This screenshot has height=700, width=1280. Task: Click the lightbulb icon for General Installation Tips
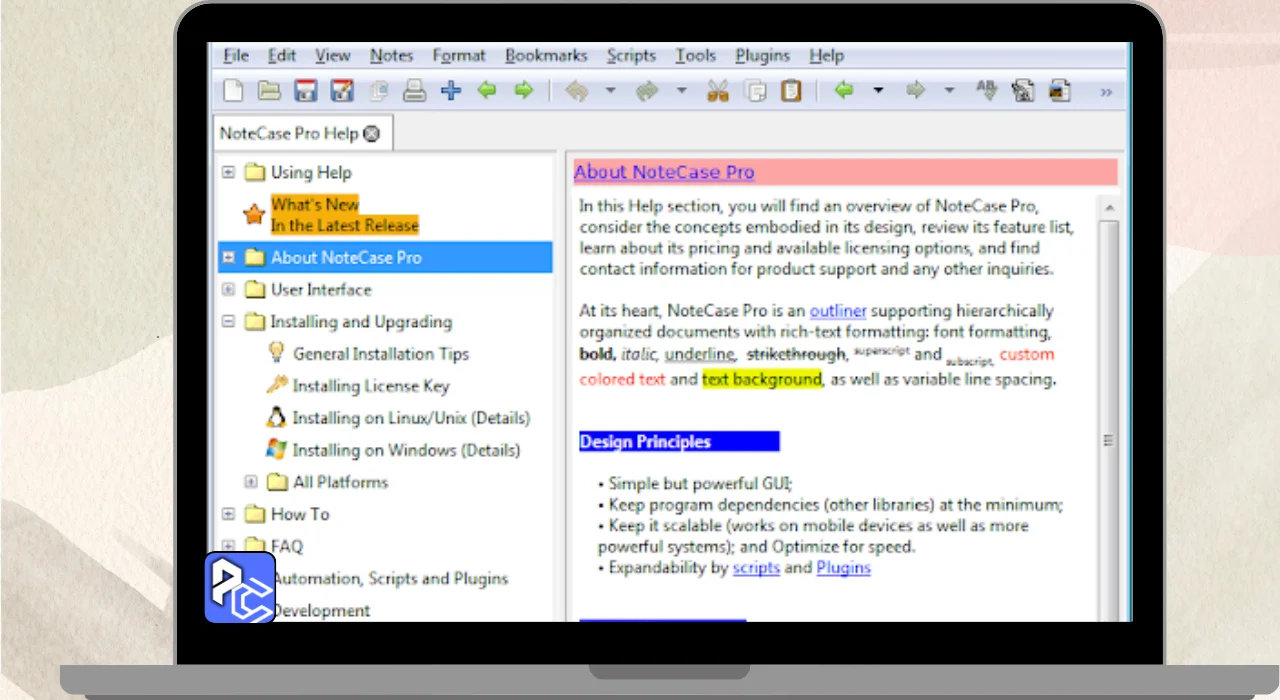point(277,353)
